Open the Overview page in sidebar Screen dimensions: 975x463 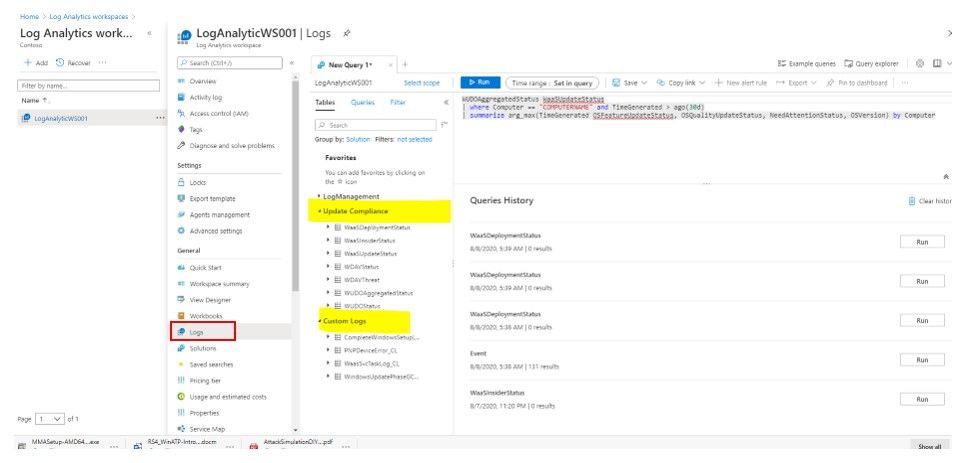click(x=203, y=81)
